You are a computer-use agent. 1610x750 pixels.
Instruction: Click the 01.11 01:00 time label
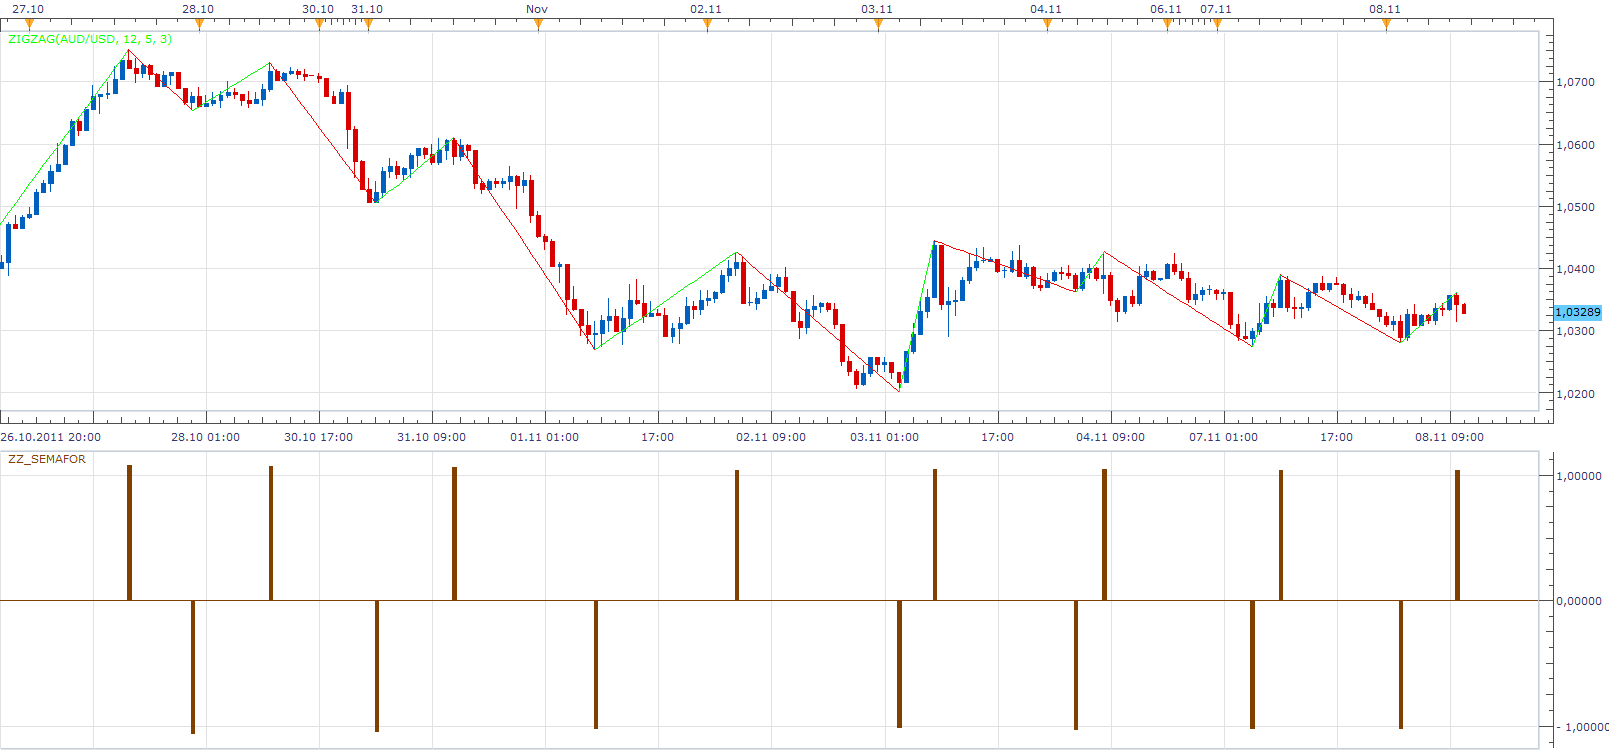(x=544, y=437)
